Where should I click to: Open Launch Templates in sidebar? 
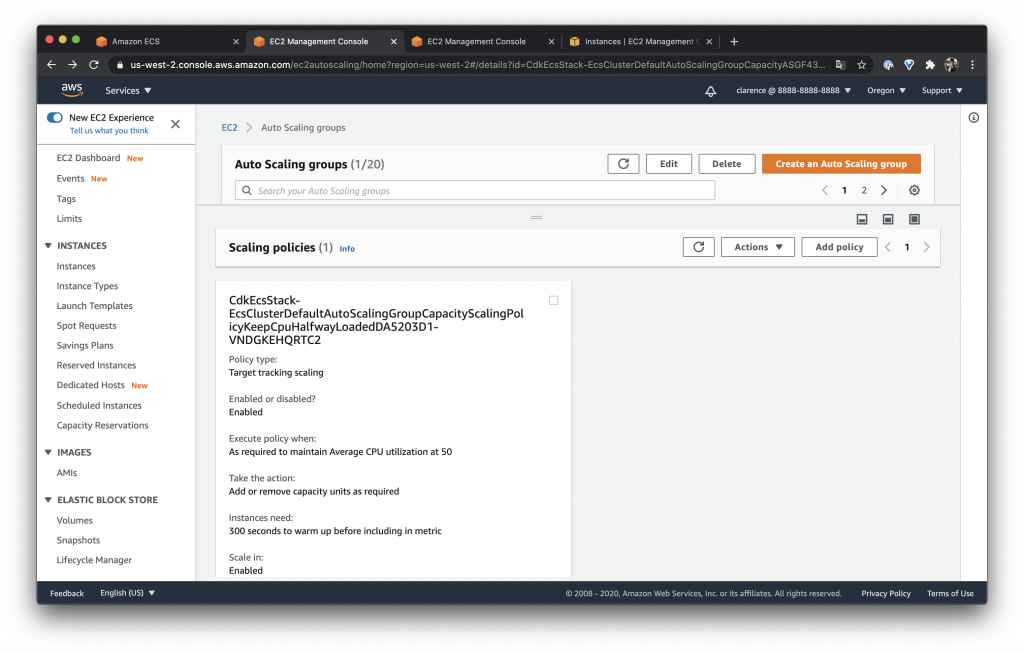tap(95, 306)
